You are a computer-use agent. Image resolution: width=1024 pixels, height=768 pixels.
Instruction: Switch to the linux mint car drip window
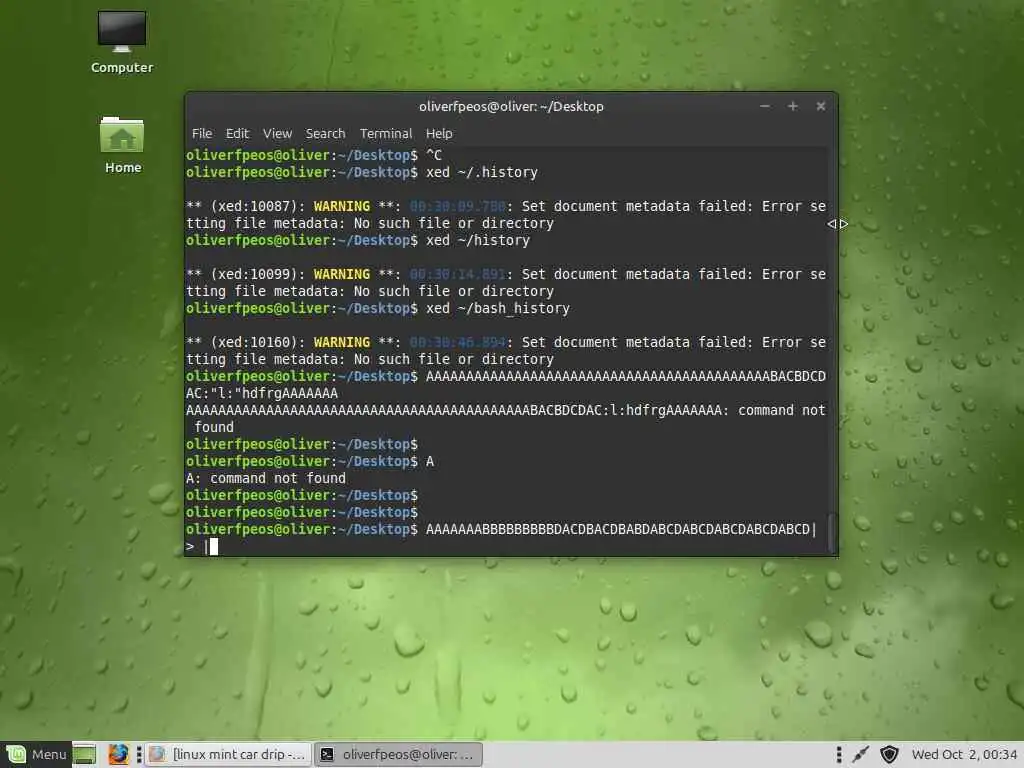click(x=229, y=754)
